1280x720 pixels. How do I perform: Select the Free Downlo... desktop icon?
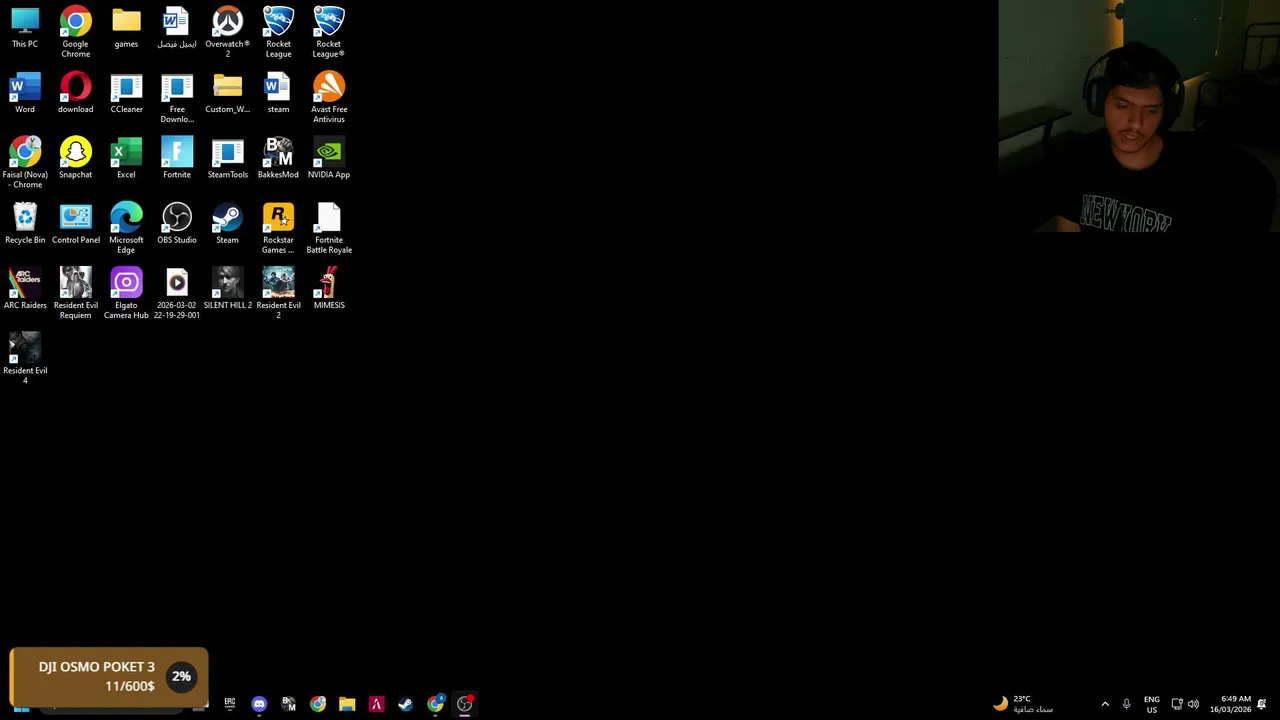click(177, 98)
